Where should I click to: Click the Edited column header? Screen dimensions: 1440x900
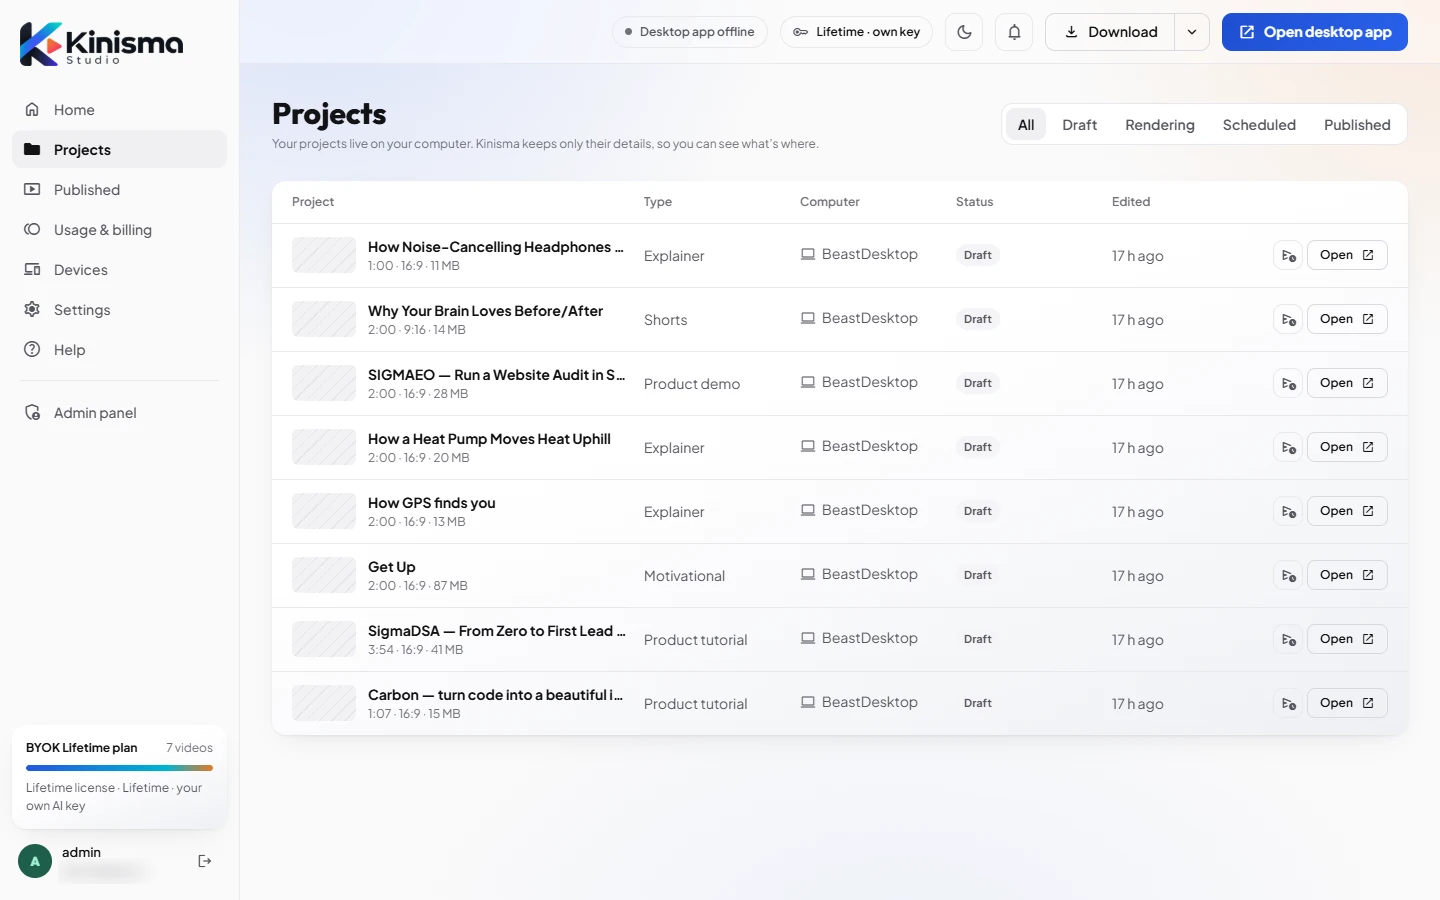click(x=1131, y=202)
